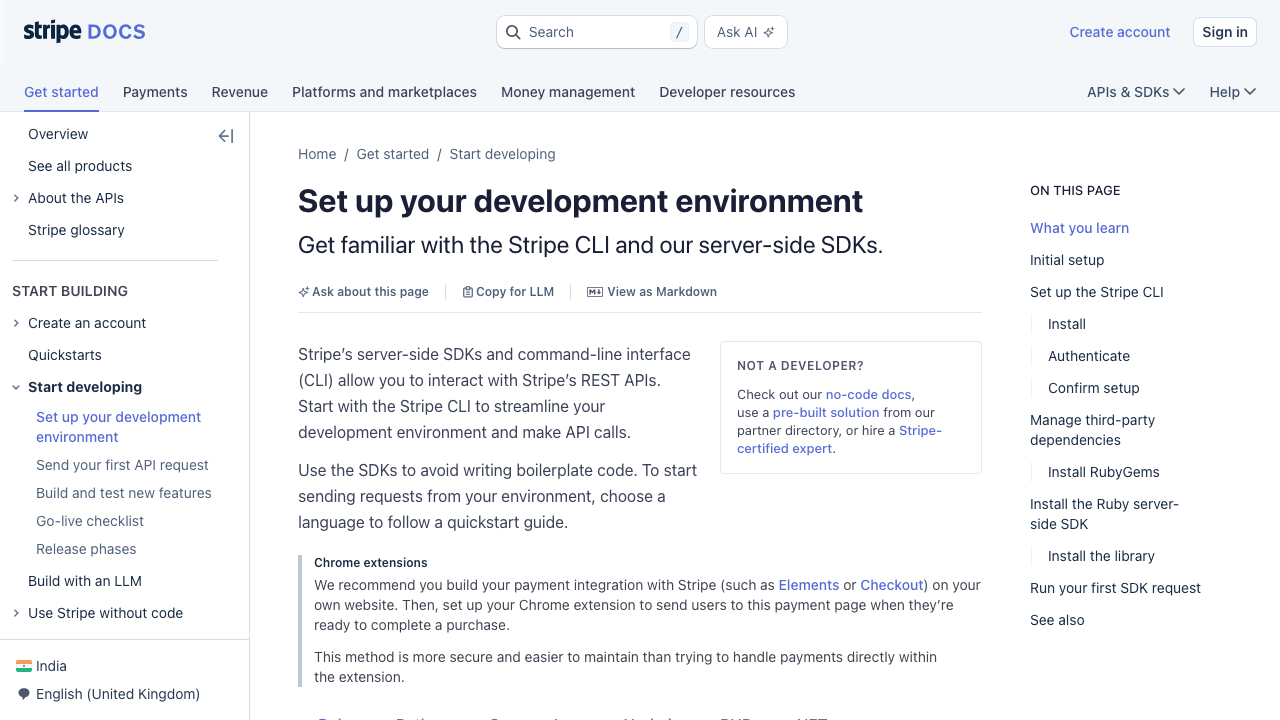Open Build and test new features
Image resolution: width=1280 pixels, height=720 pixels.
[x=124, y=493]
